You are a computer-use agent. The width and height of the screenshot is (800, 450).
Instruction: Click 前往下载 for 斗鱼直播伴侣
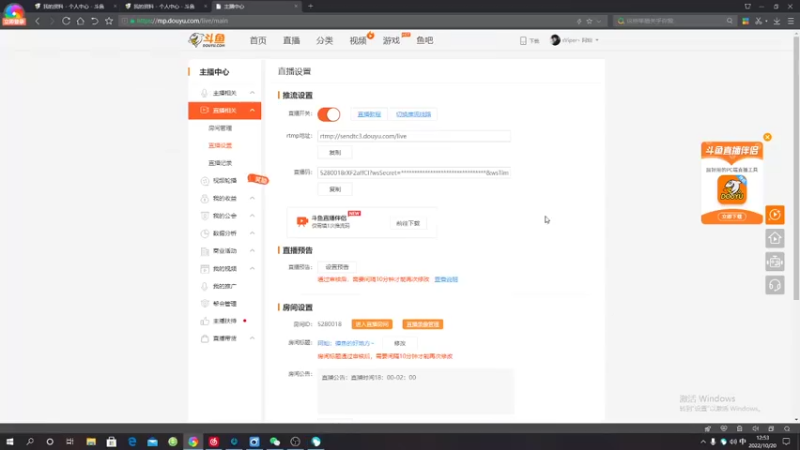(408, 223)
